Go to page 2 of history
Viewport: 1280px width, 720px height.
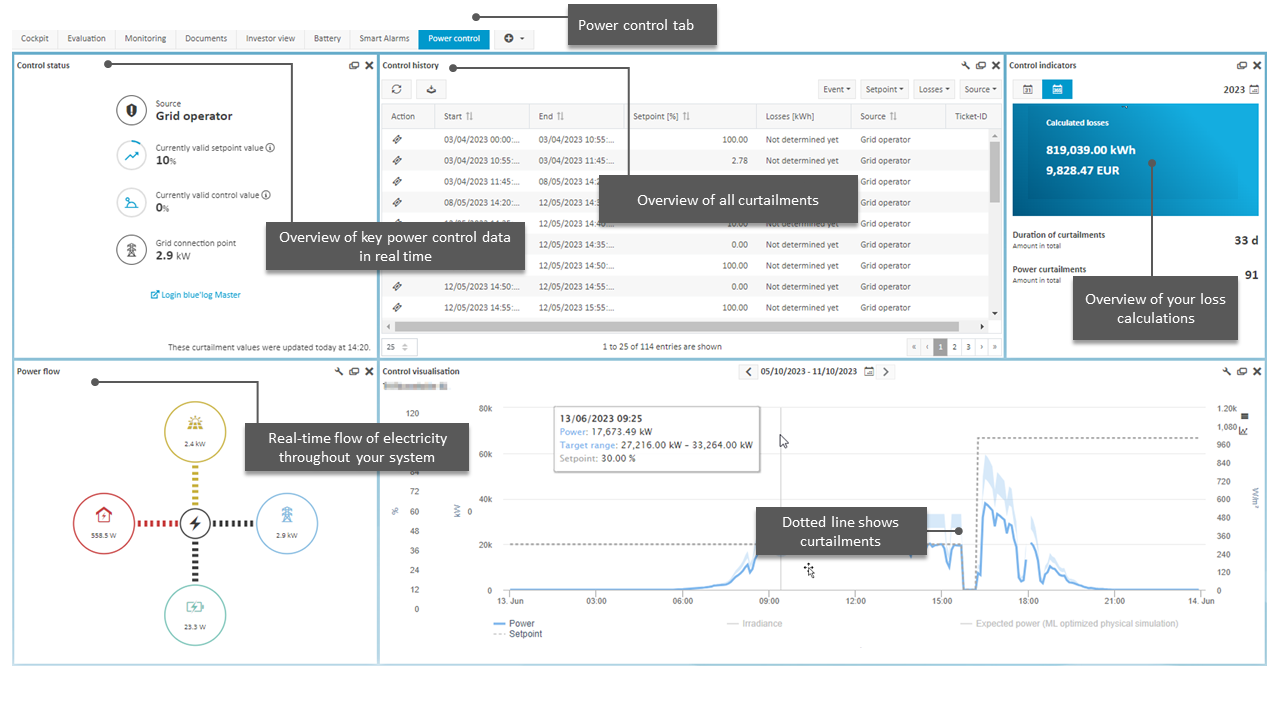[954, 347]
